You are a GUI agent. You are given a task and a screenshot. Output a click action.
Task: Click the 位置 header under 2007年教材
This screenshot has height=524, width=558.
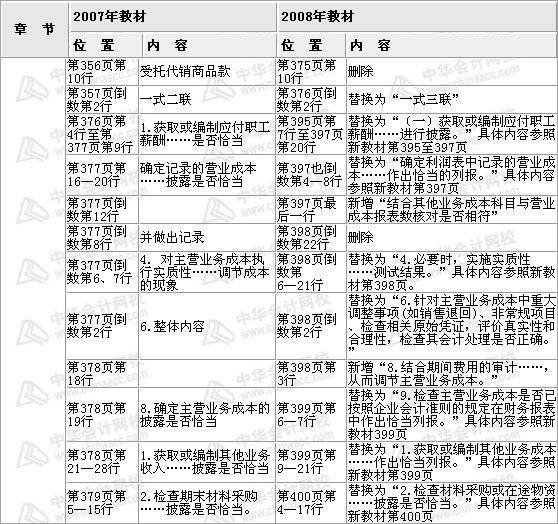[x=105, y=45]
